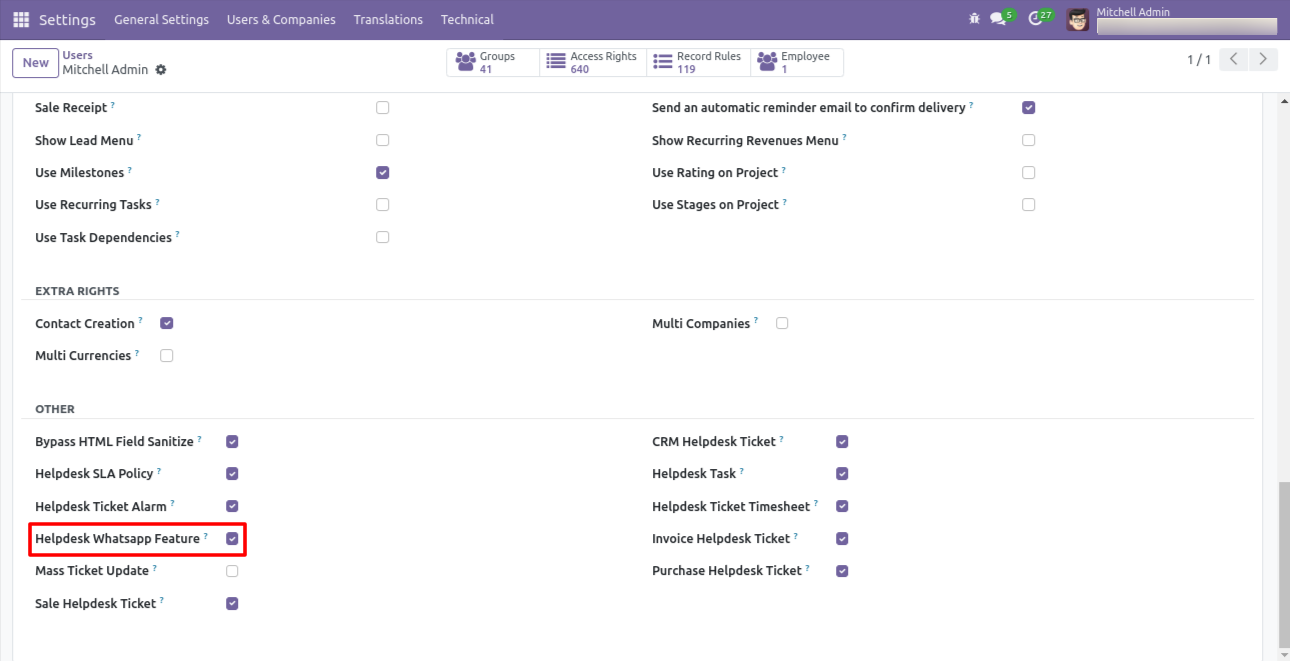
Task: Click help tooltip next to Mass Ticket Update
Action: [155, 567]
